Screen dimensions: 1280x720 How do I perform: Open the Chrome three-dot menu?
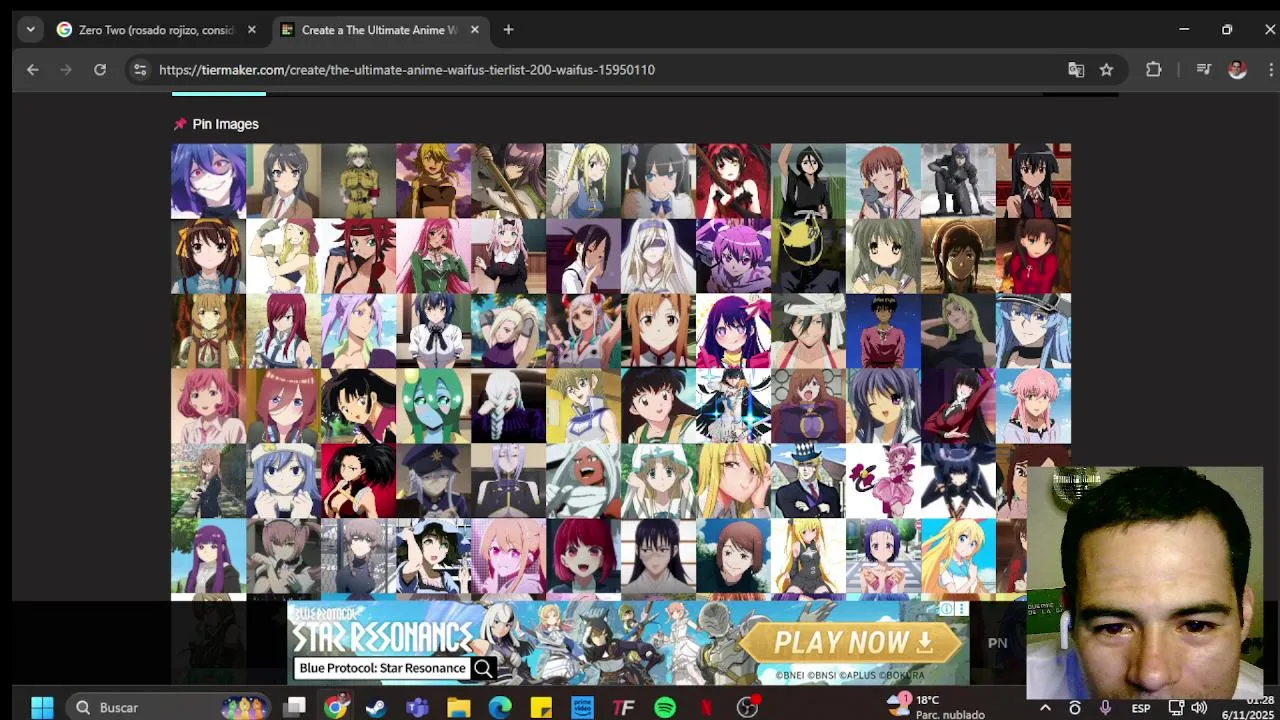click(1270, 70)
